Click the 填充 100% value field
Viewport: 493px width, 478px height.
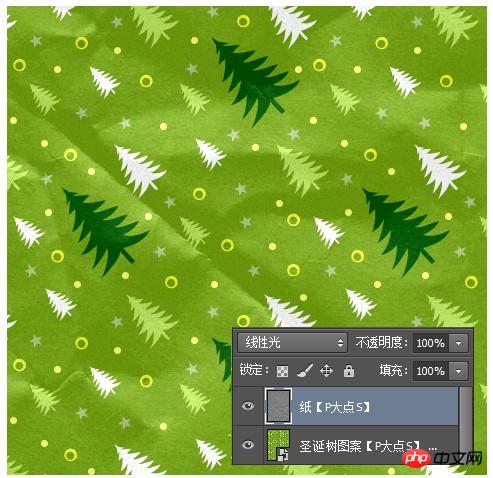(x=431, y=371)
